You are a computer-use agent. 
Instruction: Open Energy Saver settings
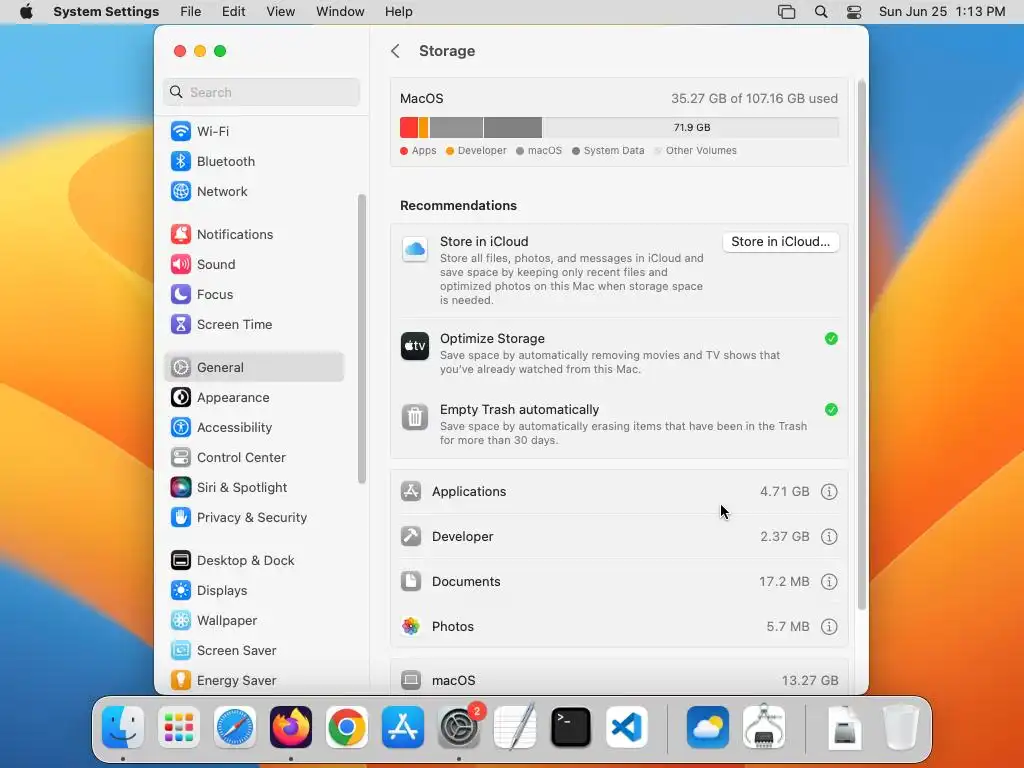pyautogui.click(x=255, y=680)
